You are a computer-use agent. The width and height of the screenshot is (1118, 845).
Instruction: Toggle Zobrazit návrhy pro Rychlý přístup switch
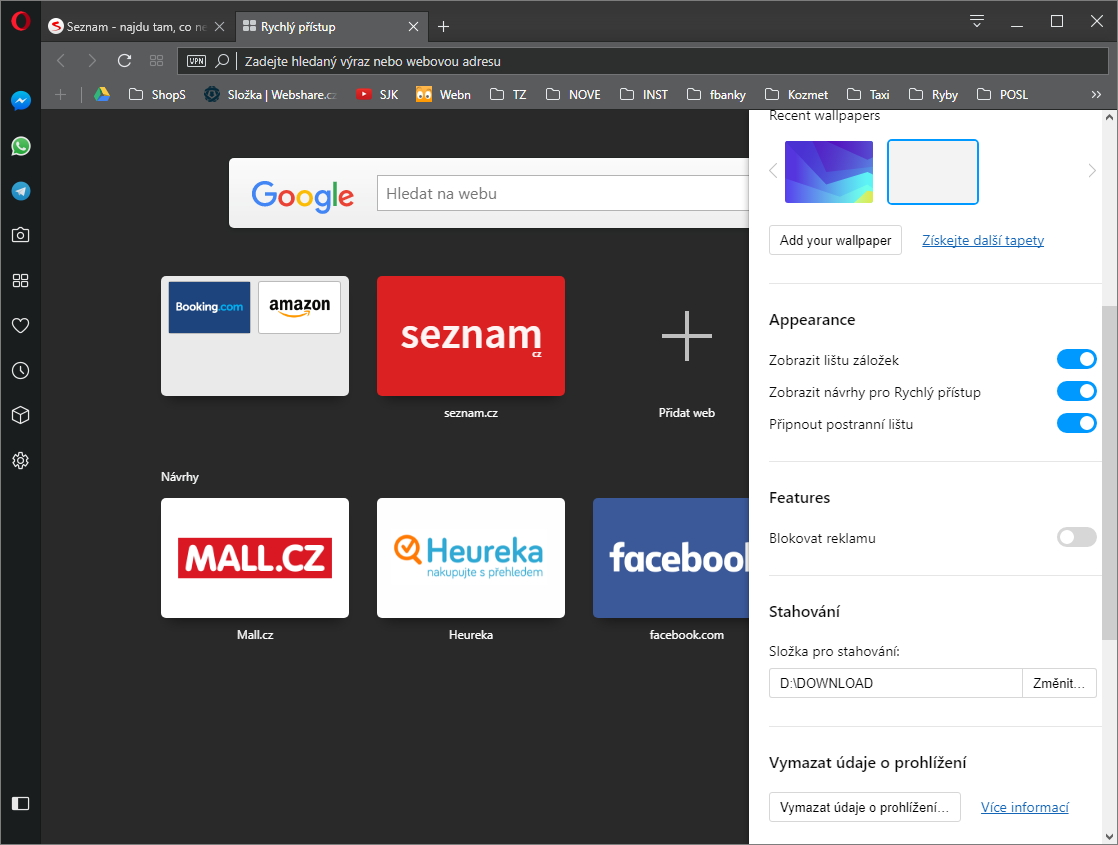(1077, 391)
